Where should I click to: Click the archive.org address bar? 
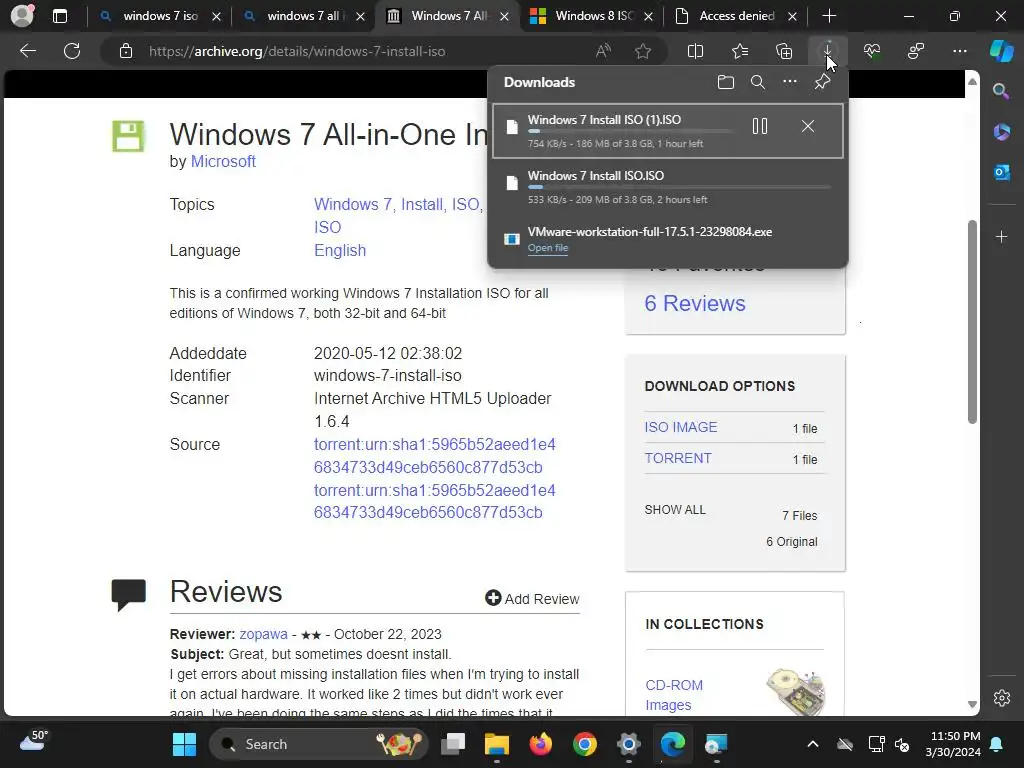point(297,51)
